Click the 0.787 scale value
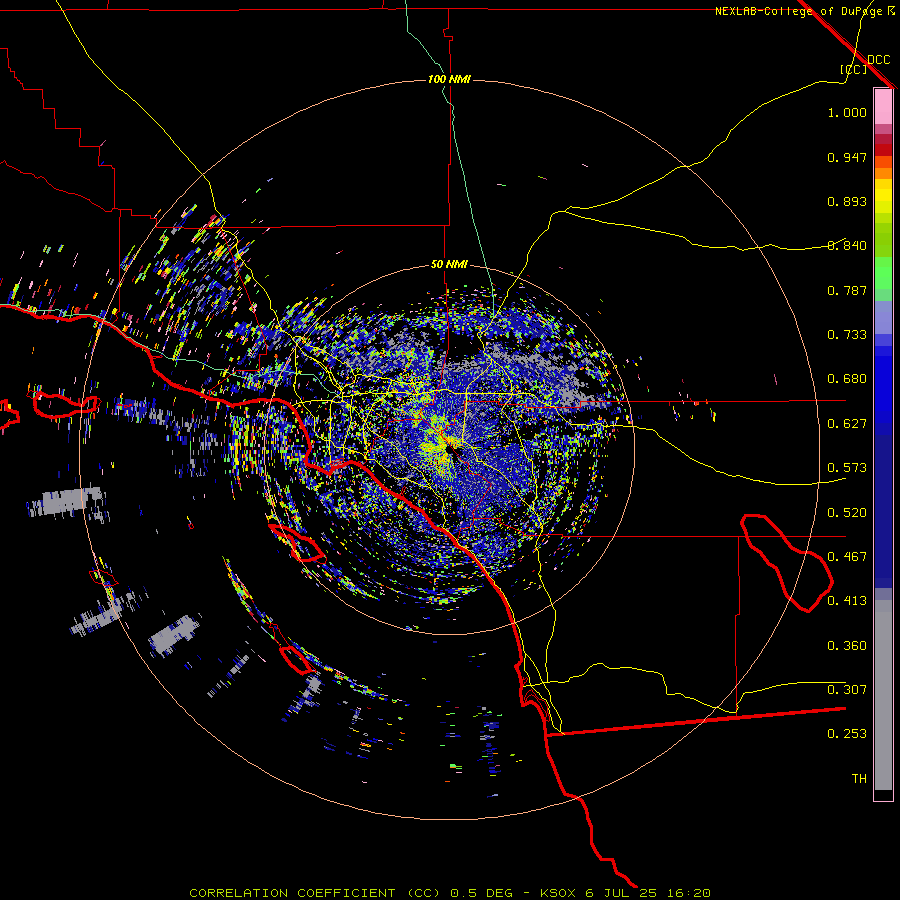Viewport: 900px width, 900px height. point(847,290)
